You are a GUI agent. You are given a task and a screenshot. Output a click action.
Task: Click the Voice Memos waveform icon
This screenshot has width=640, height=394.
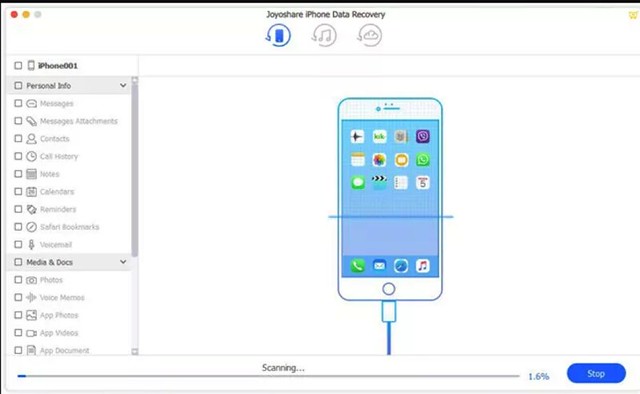tap(31, 298)
